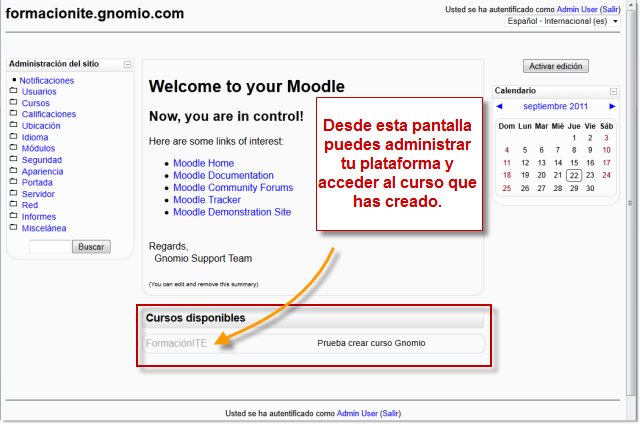This screenshot has width=640, height=424.
Task: Hide the Administración del sitio block
Action: pyautogui.click(x=127, y=64)
